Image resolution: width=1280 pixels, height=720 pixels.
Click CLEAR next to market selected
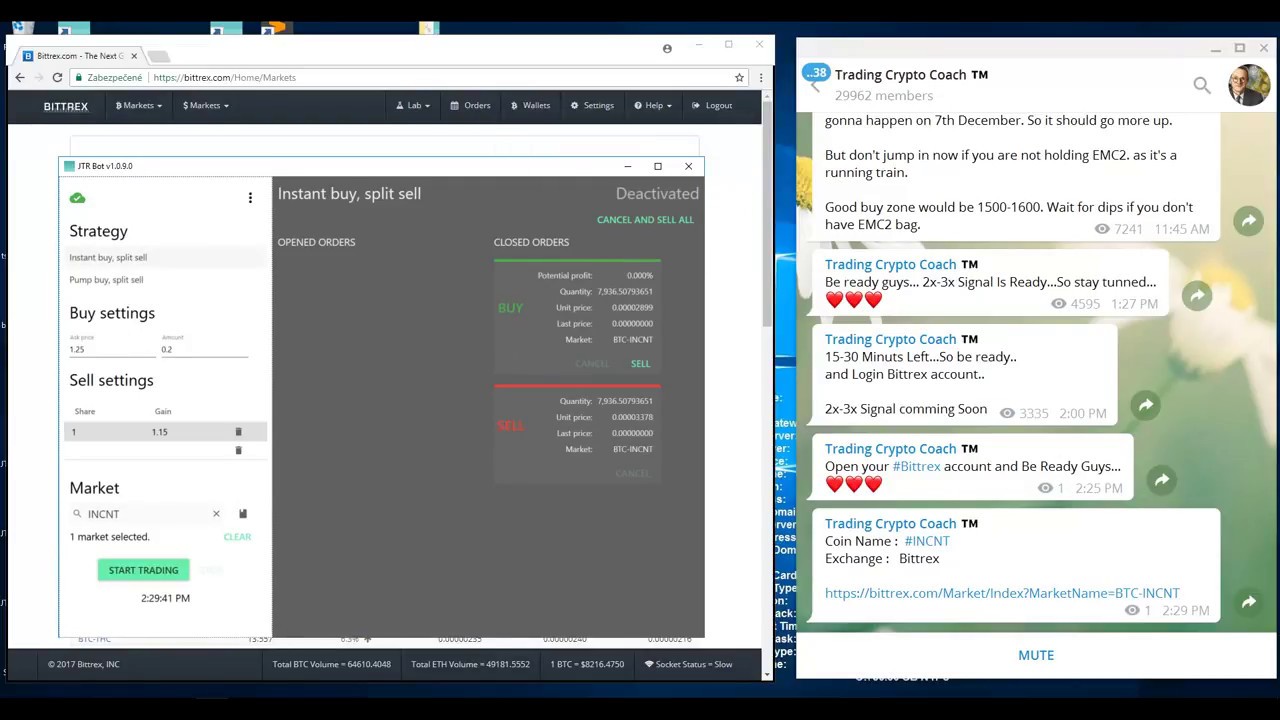[x=237, y=537]
